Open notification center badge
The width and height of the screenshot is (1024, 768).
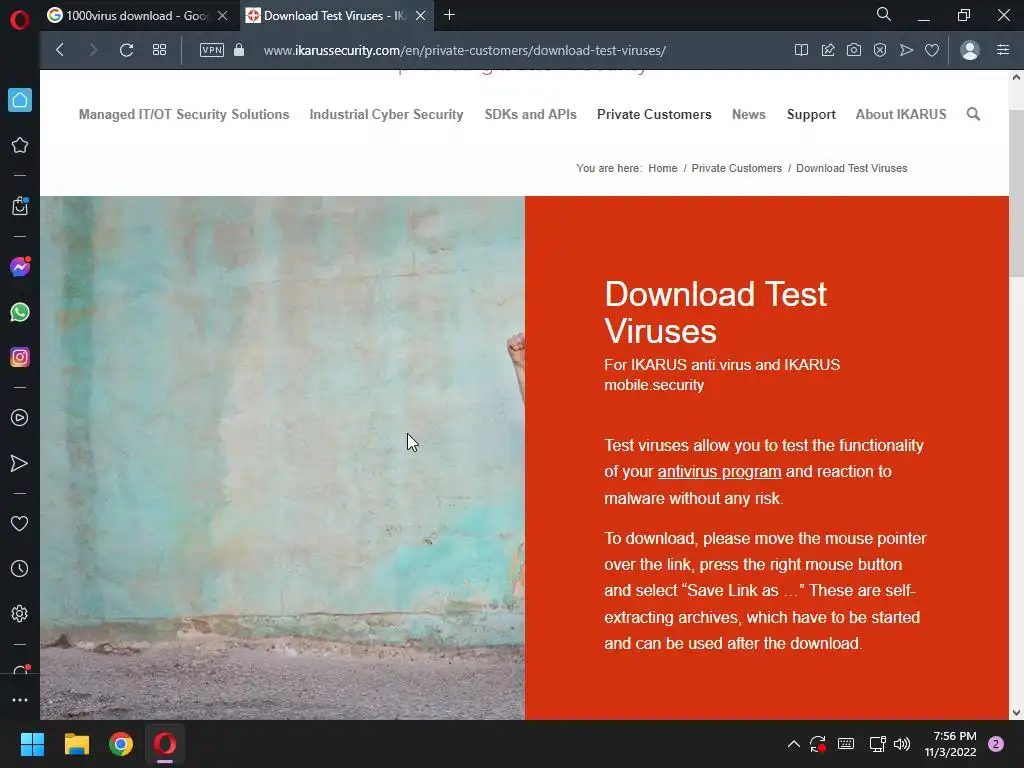point(996,744)
